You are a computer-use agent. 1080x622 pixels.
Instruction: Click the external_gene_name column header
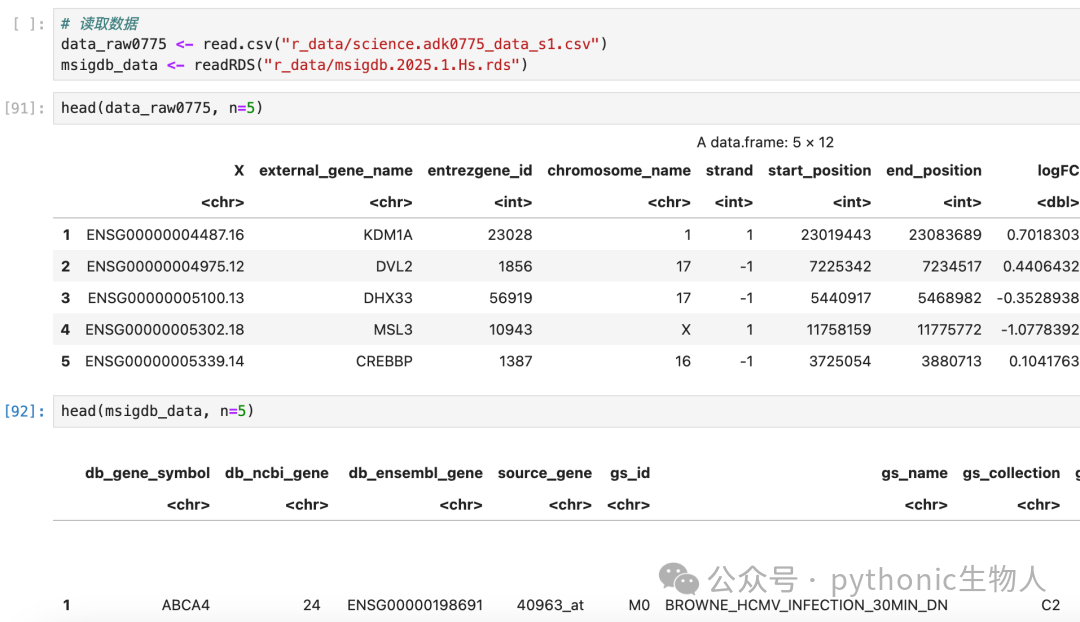pos(335,170)
